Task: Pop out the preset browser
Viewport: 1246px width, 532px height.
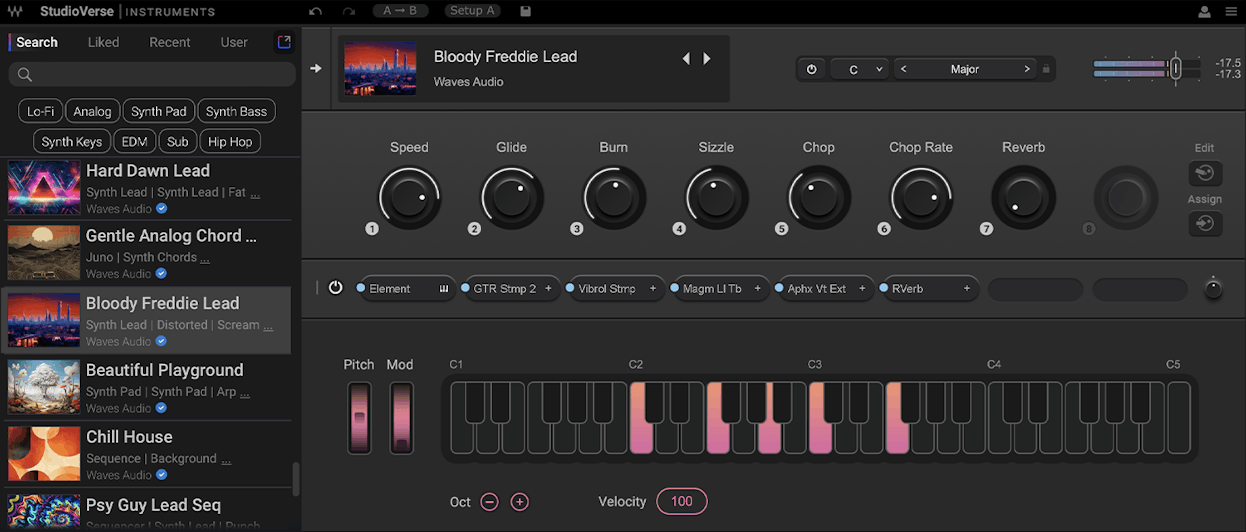Action: pyautogui.click(x=284, y=42)
